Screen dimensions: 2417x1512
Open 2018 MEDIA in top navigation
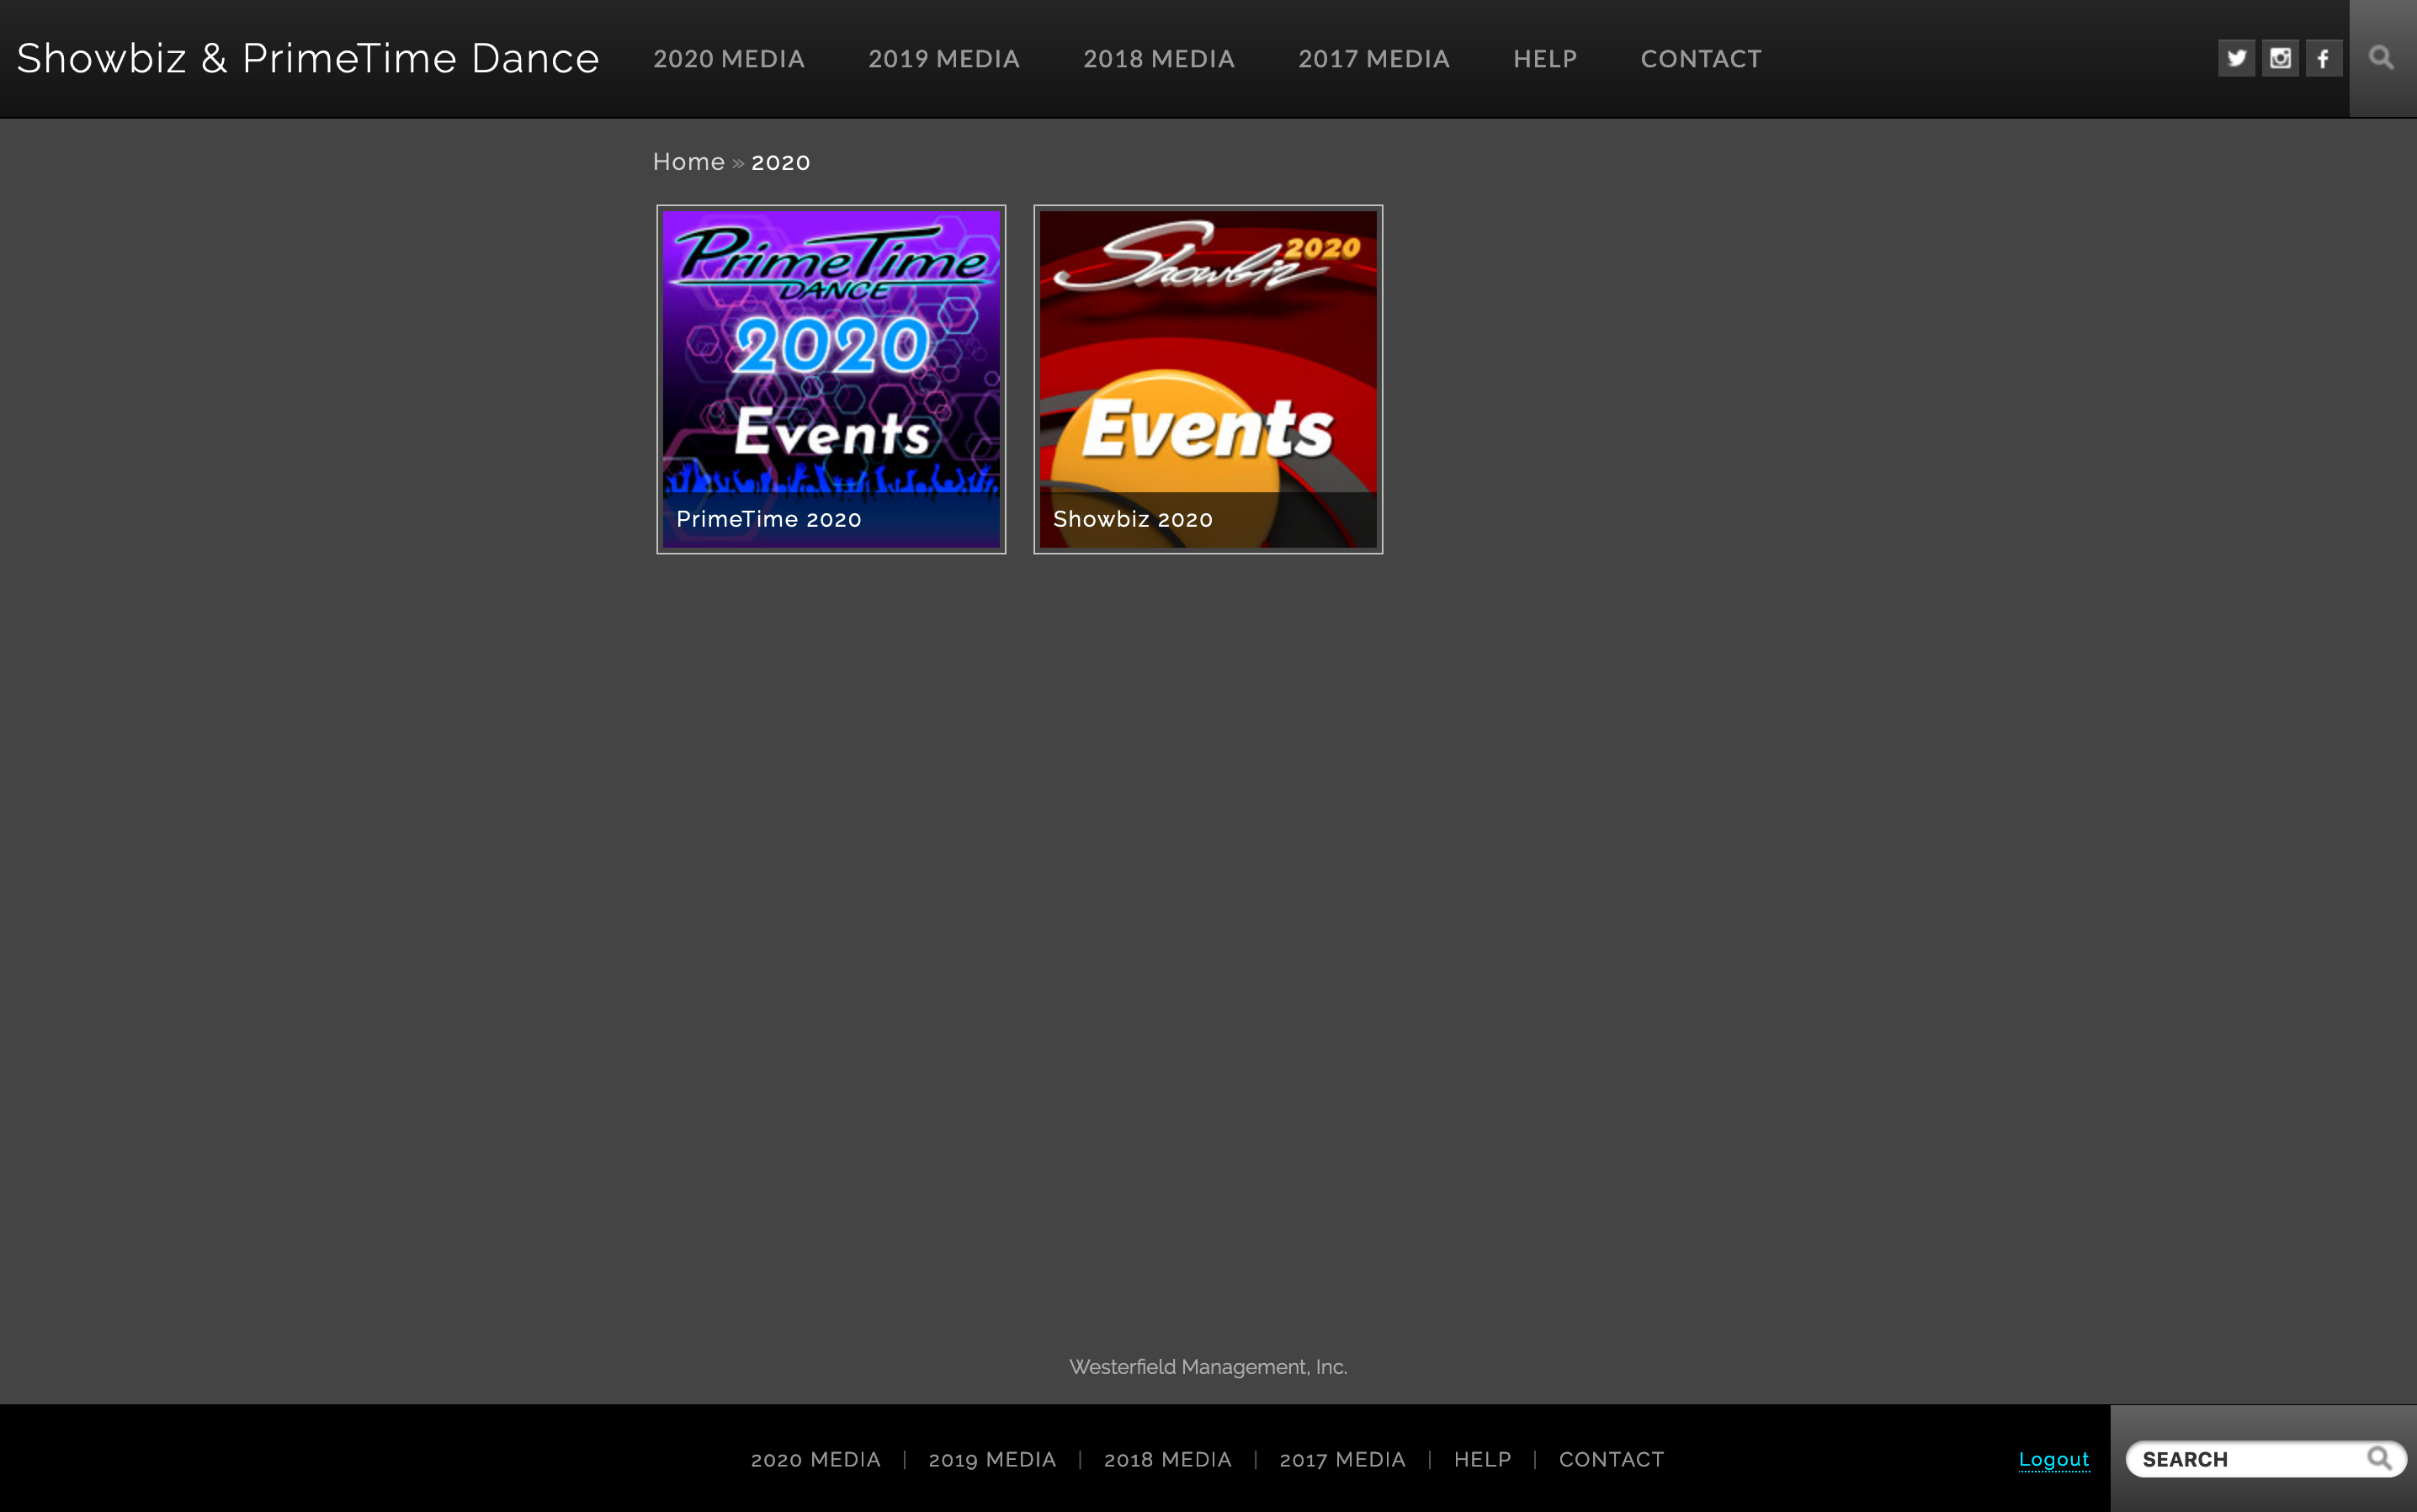(1159, 59)
